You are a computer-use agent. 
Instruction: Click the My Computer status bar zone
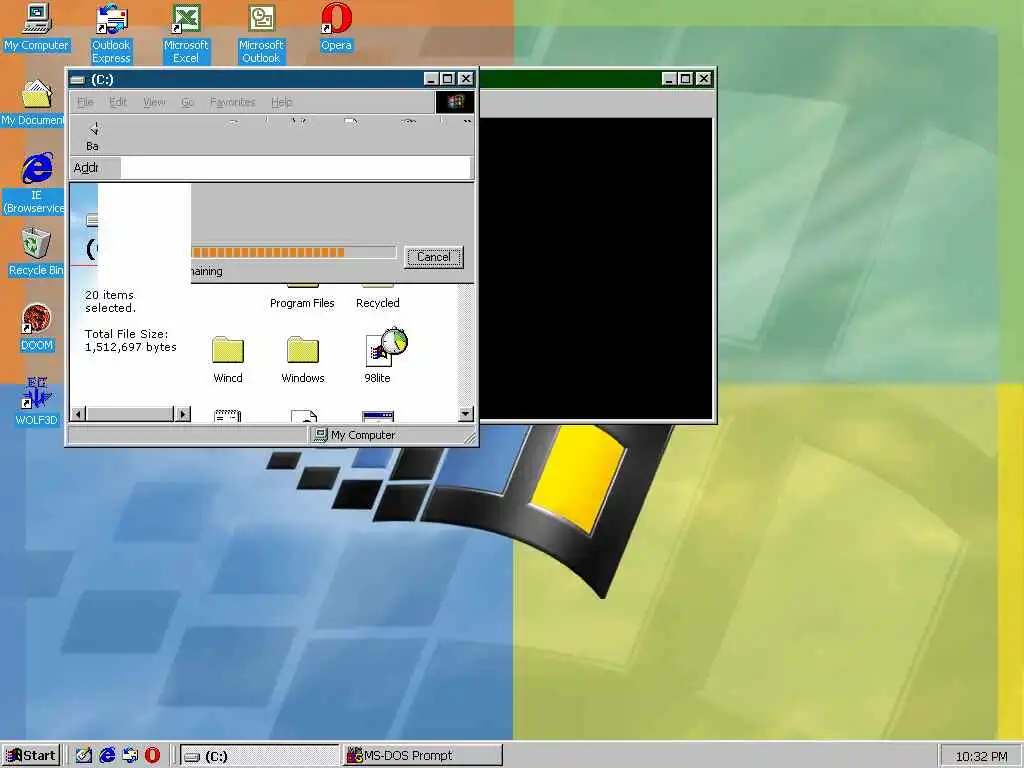(x=392, y=435)
